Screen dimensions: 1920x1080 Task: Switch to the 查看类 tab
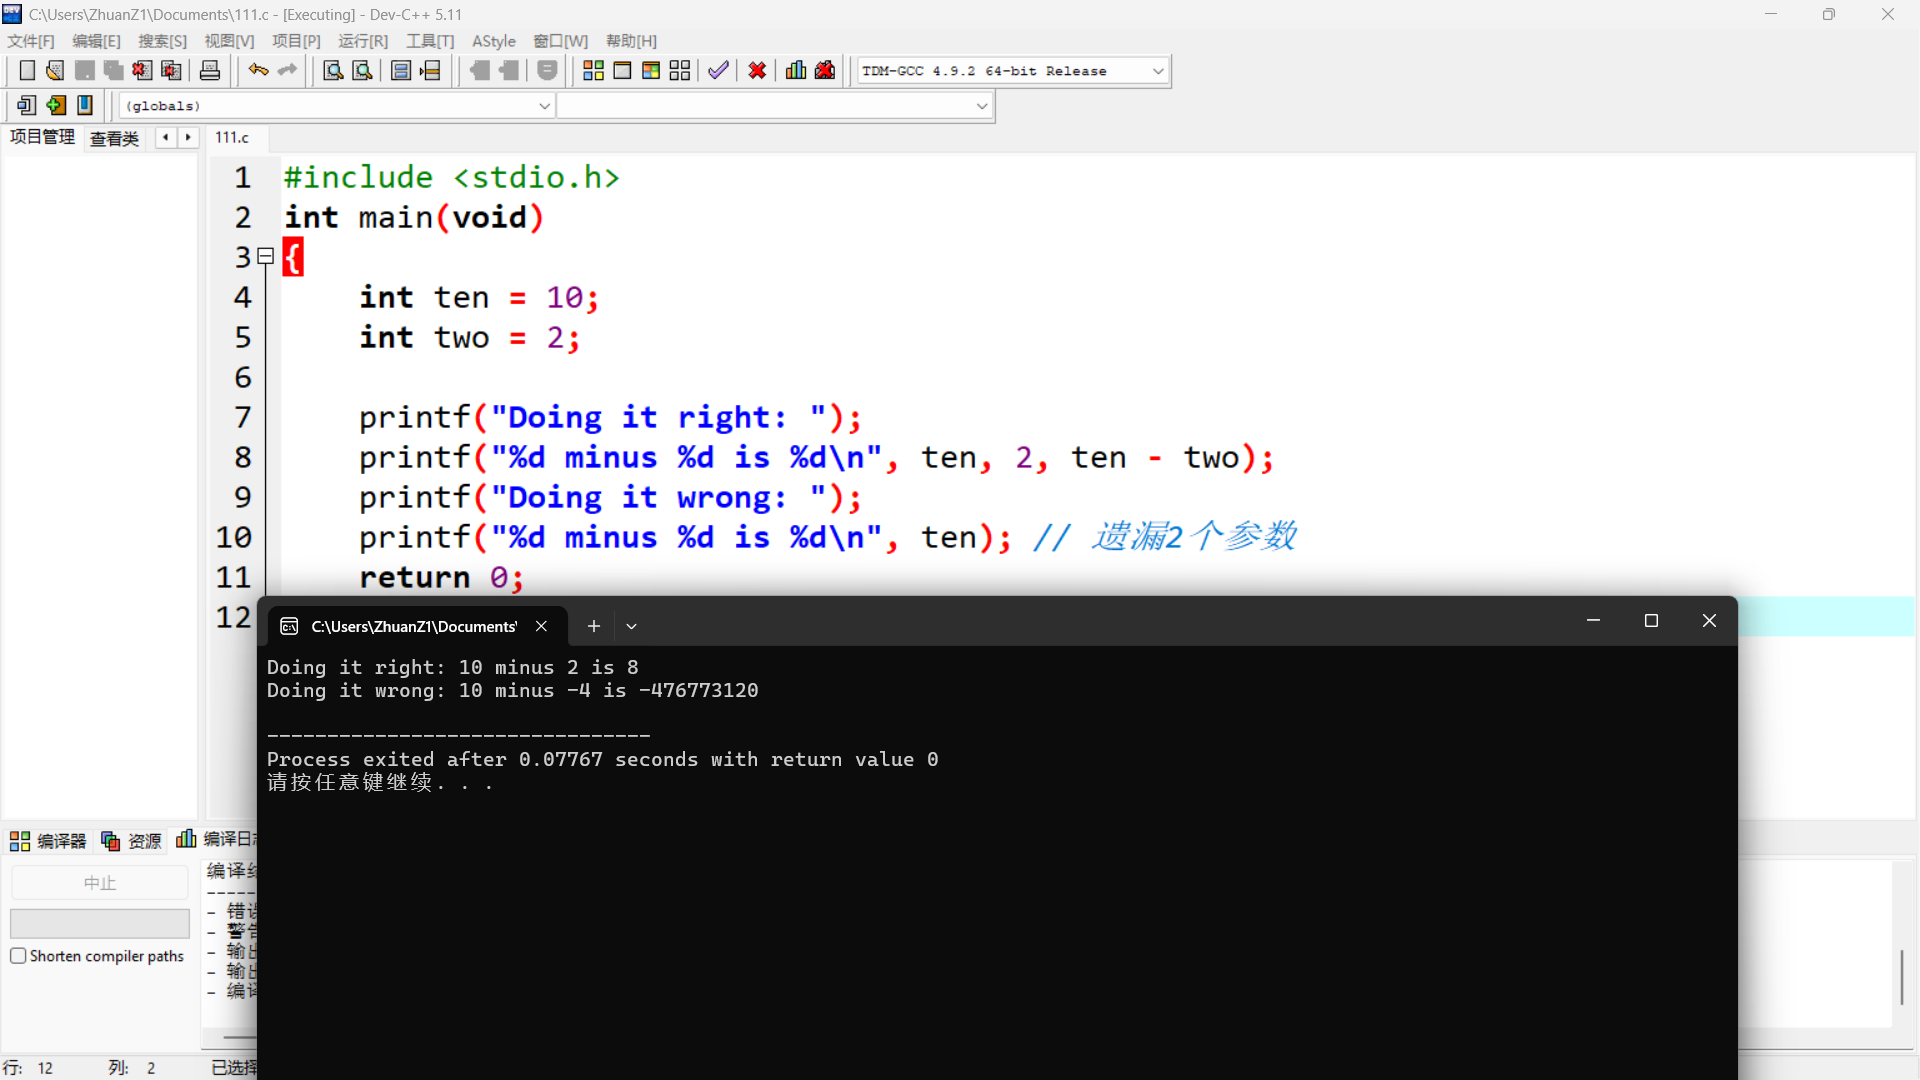pyautogui.click(x=114, y=138)
